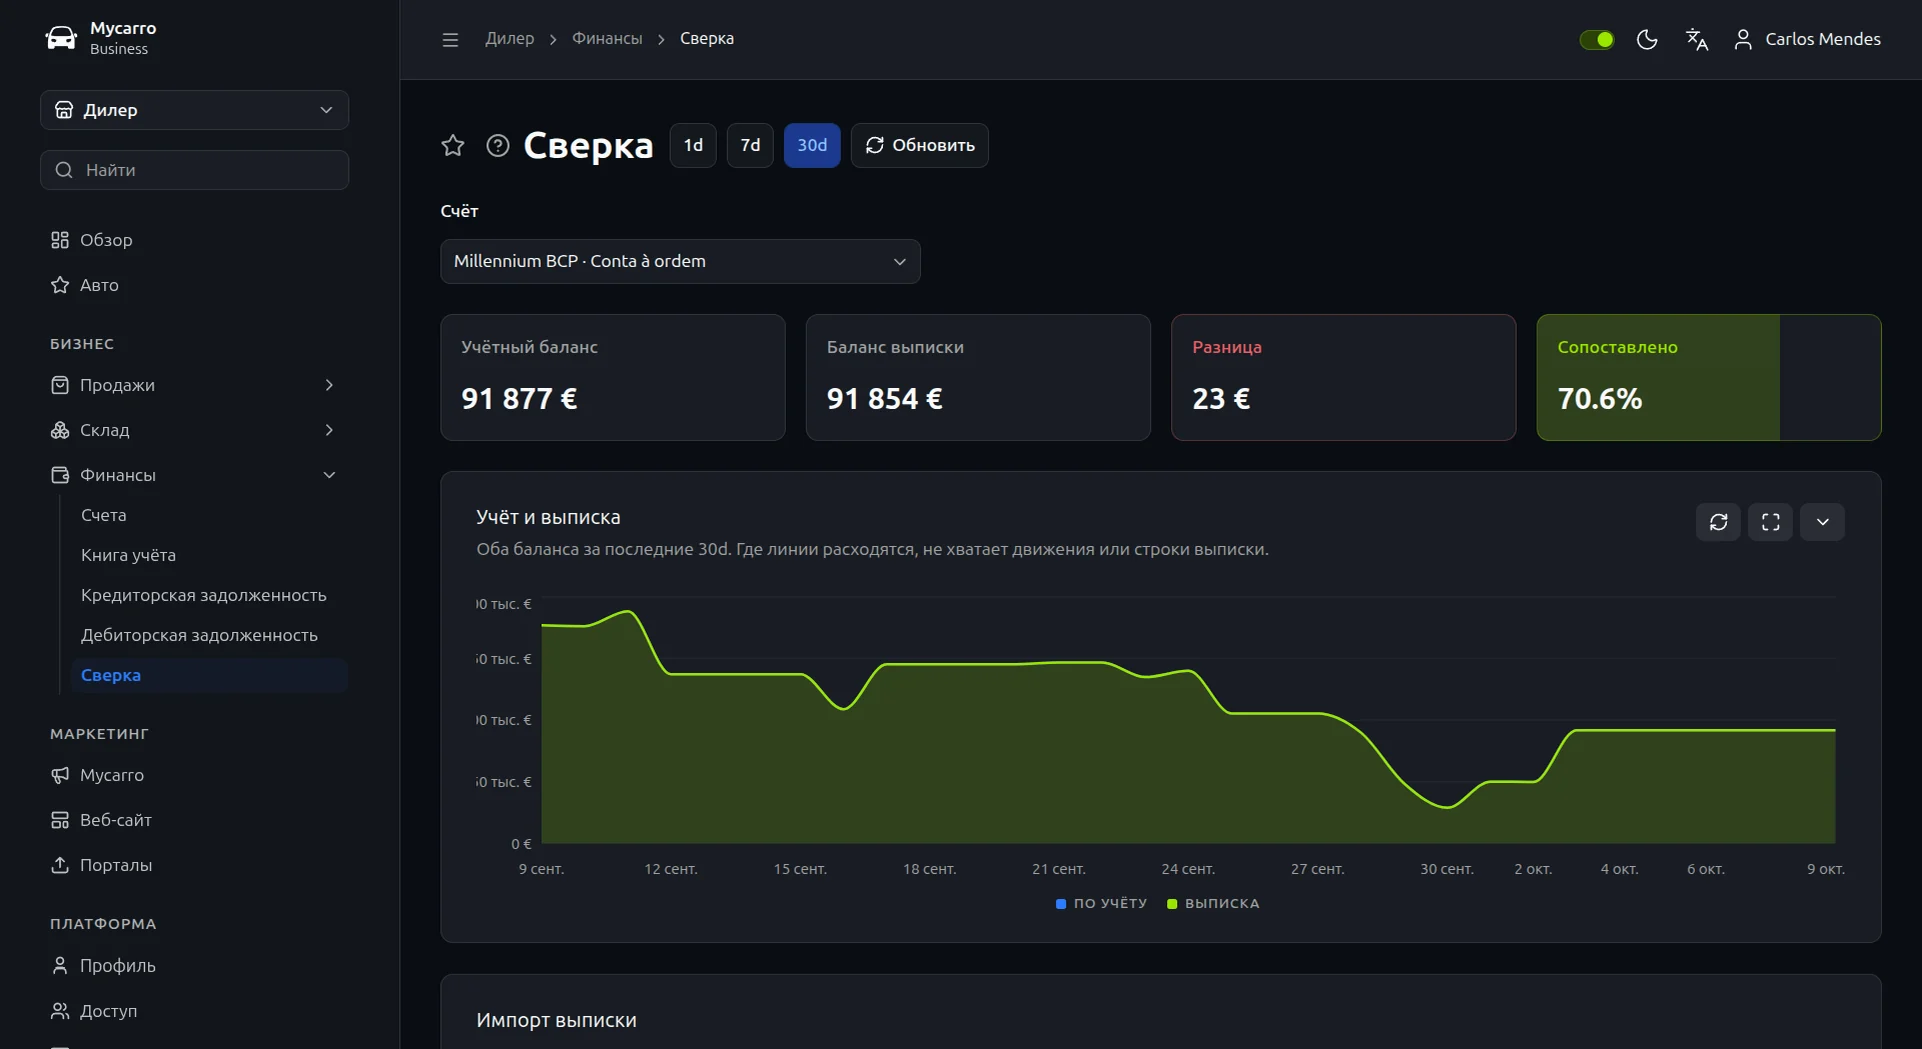
Task: Open Веб-сайт sidebar item
Action: [x=194, y=820]
